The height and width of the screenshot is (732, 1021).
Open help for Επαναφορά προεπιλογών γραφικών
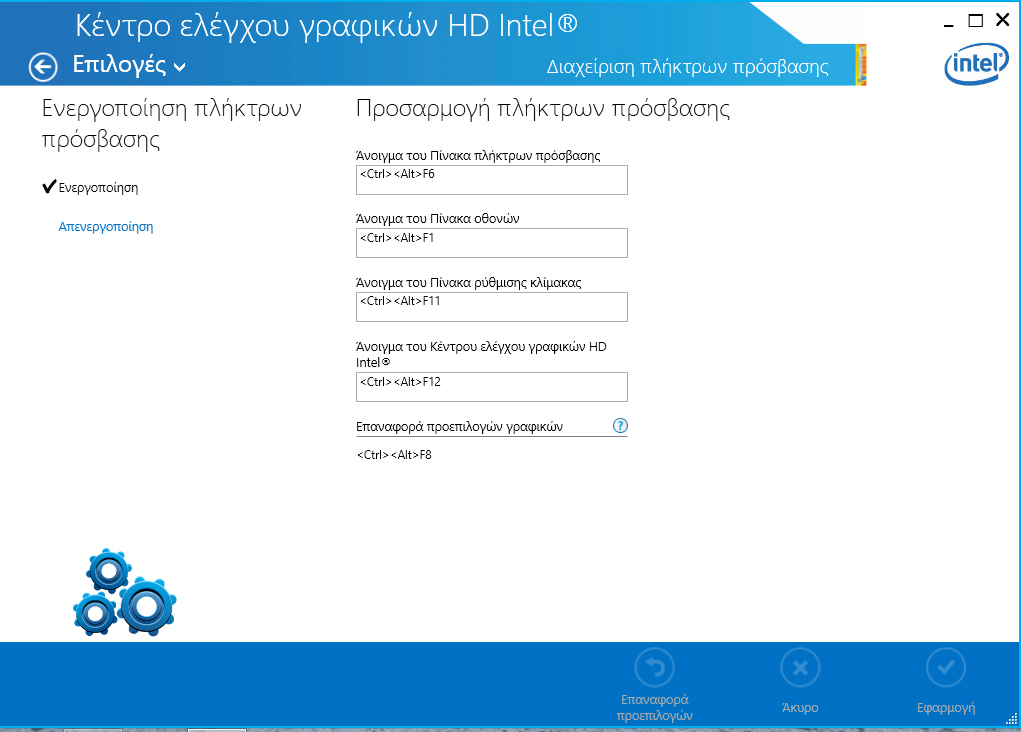pos(620,426)
